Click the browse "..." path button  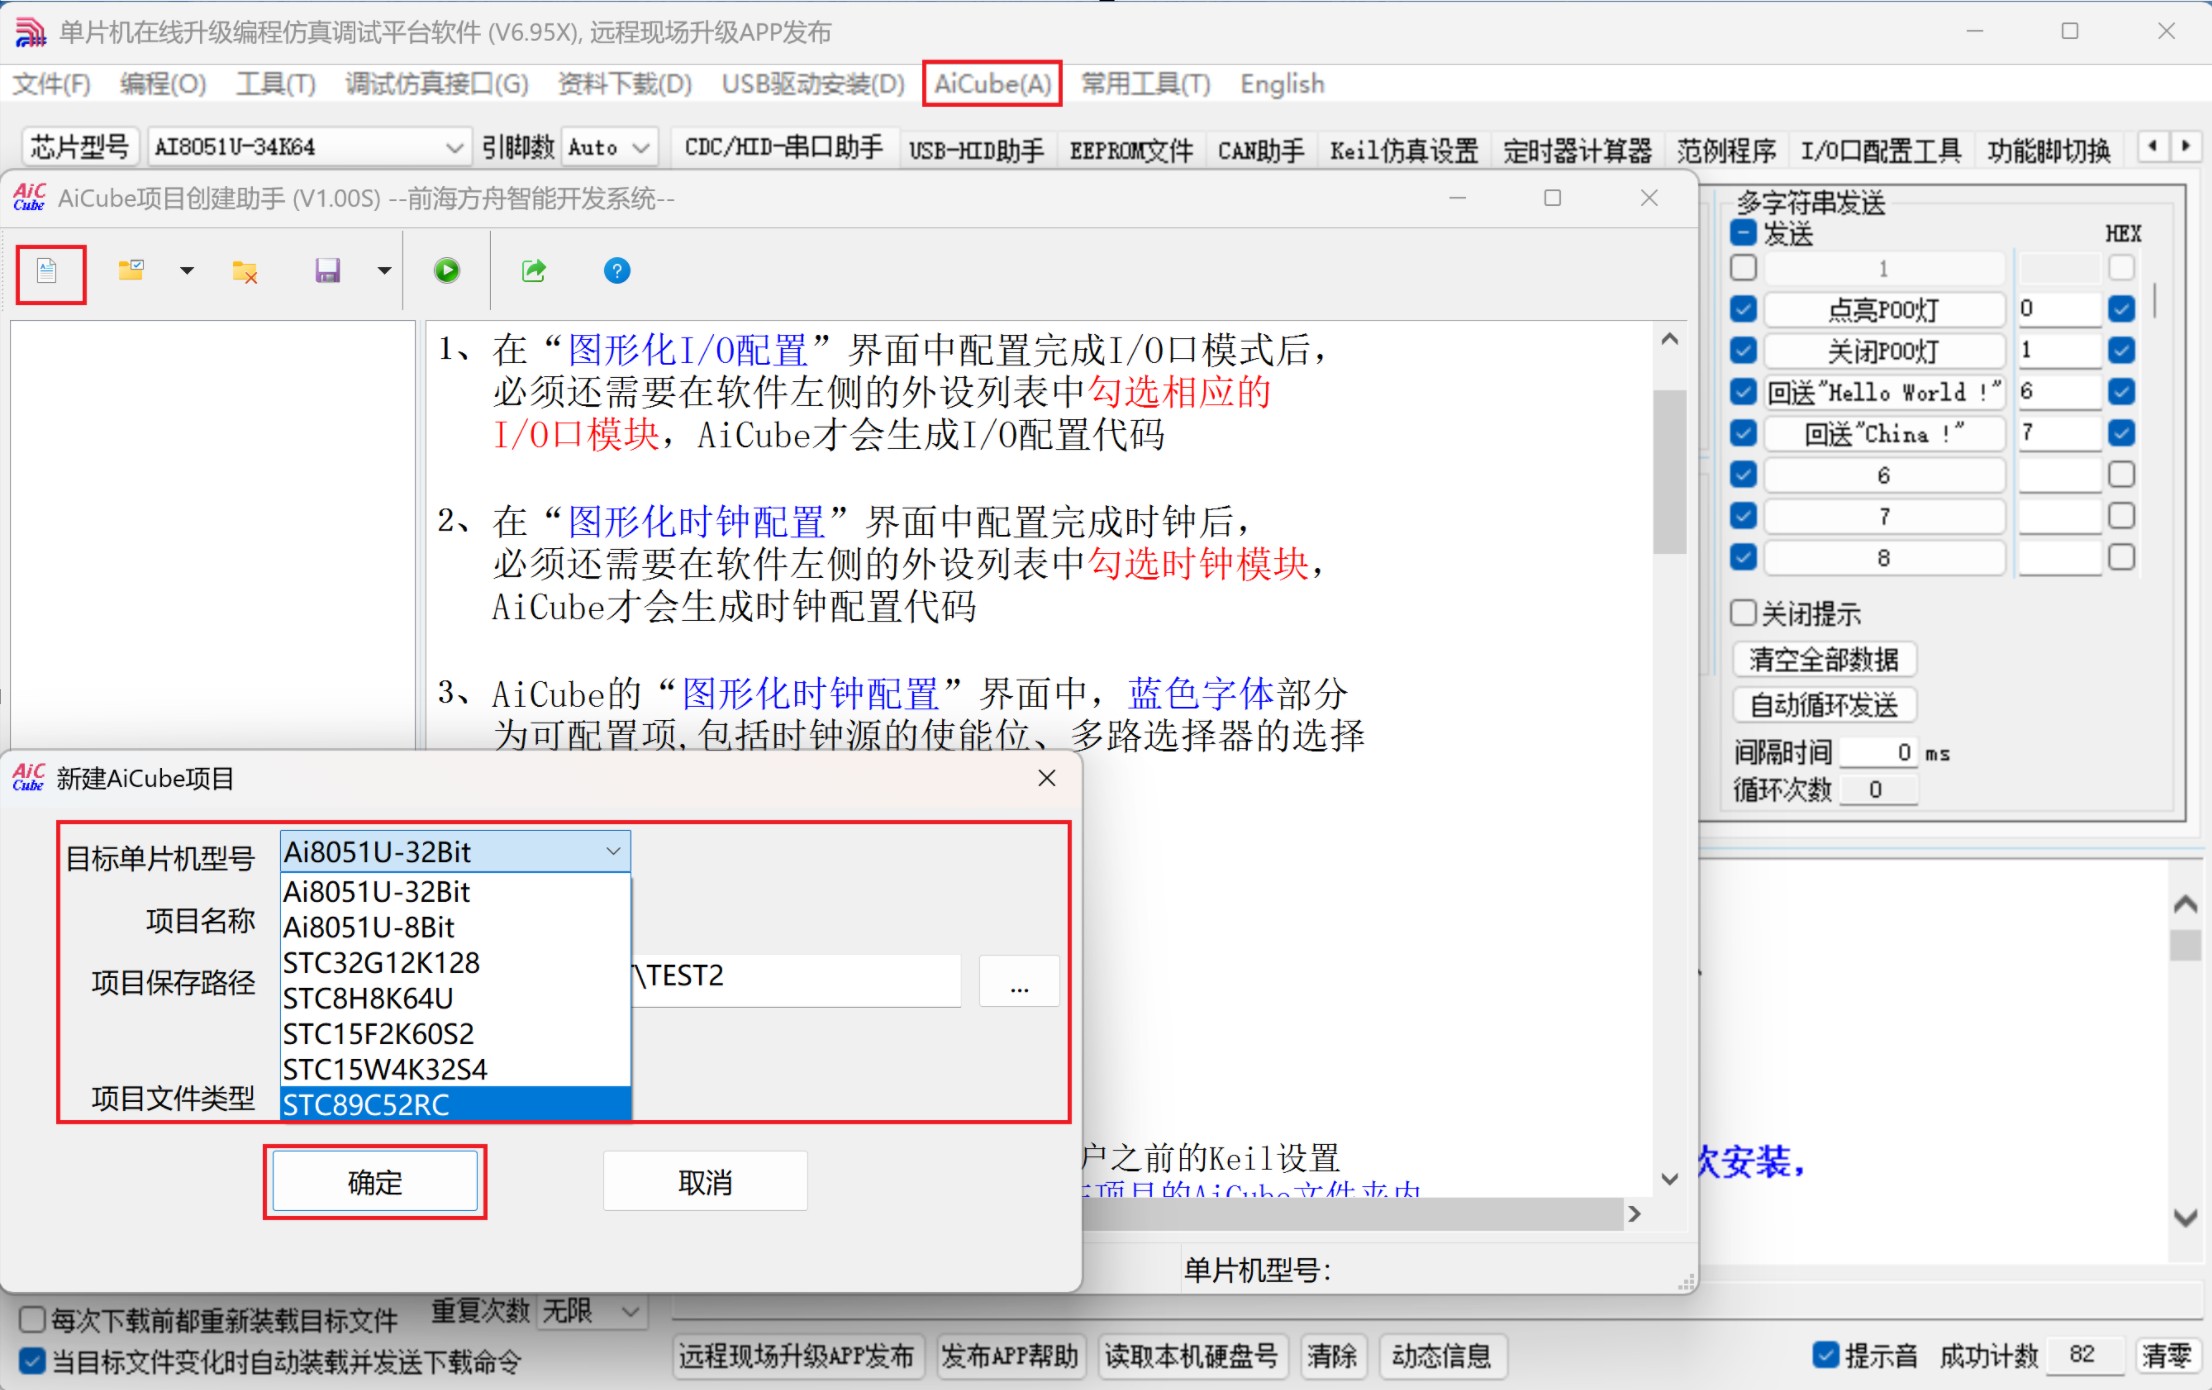[1019, 981]
